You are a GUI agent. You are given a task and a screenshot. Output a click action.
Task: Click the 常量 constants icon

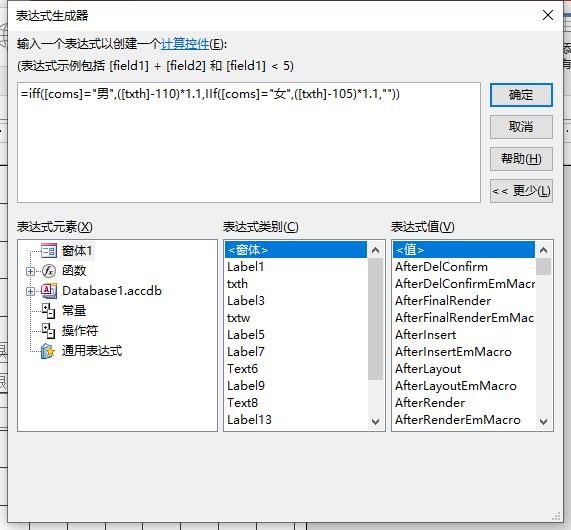(48, 310)
